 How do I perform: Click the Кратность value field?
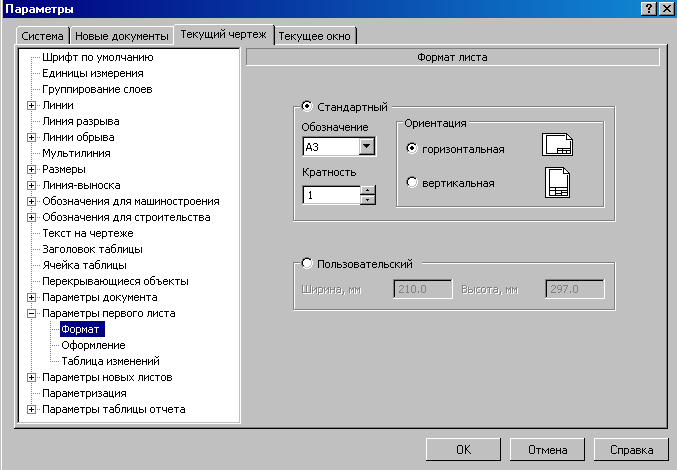click(331, 195)
